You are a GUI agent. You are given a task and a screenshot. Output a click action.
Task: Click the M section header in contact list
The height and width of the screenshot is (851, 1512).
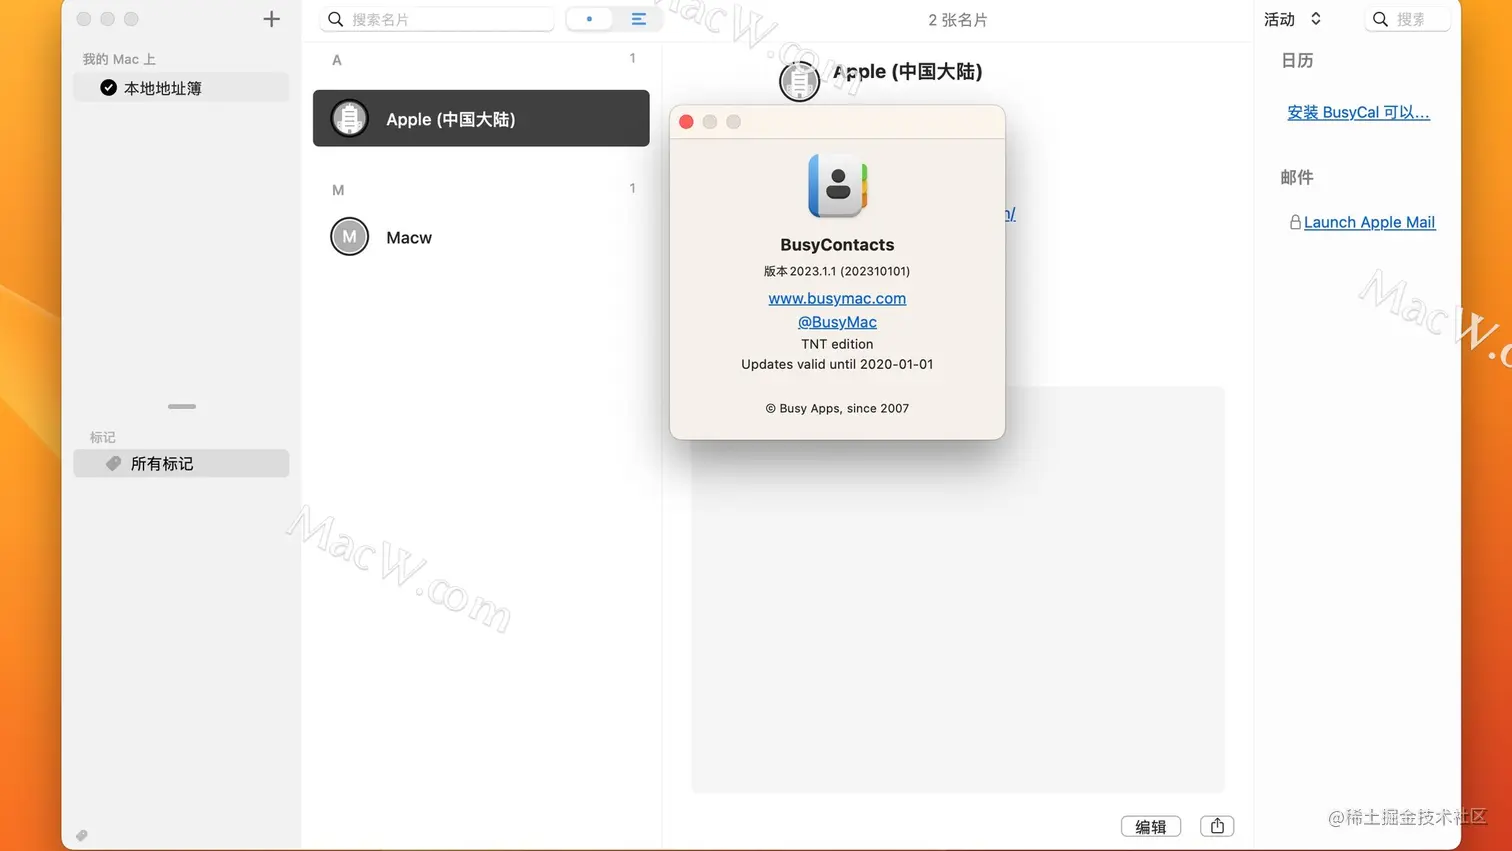(338, 190)
